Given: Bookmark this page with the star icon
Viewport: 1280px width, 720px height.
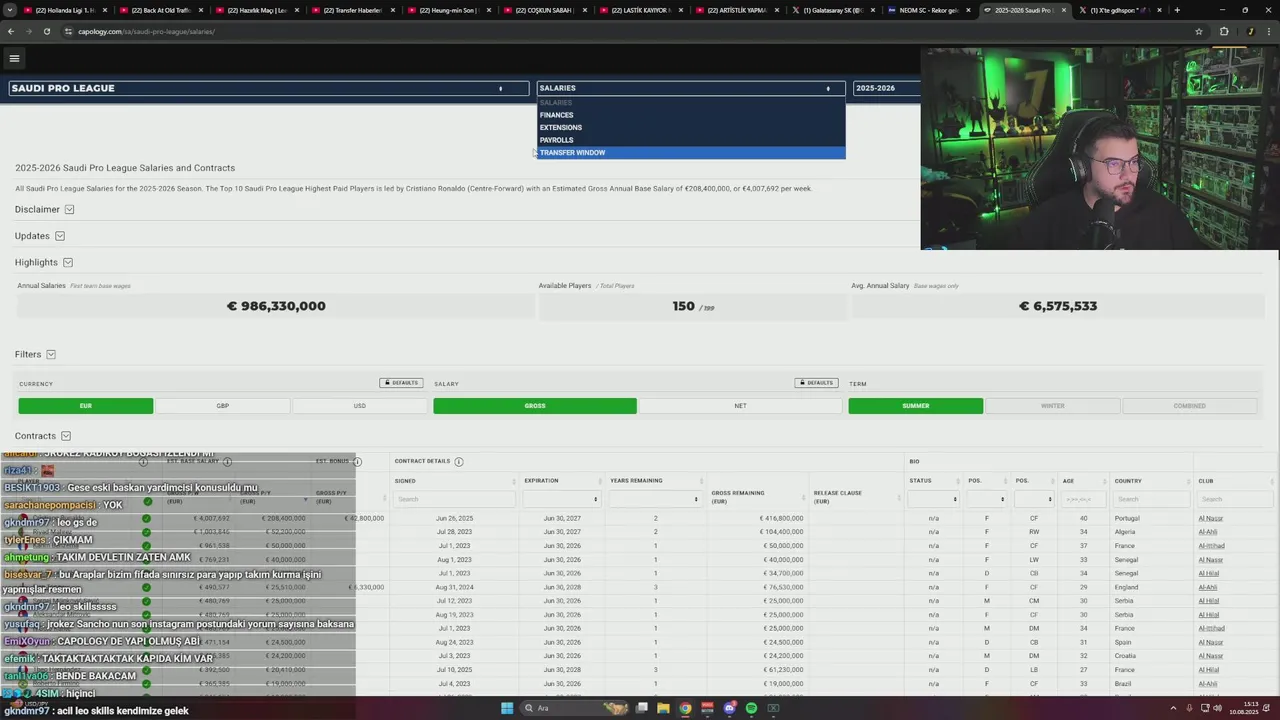Looking at the screenshot, I should point(1198,31).
